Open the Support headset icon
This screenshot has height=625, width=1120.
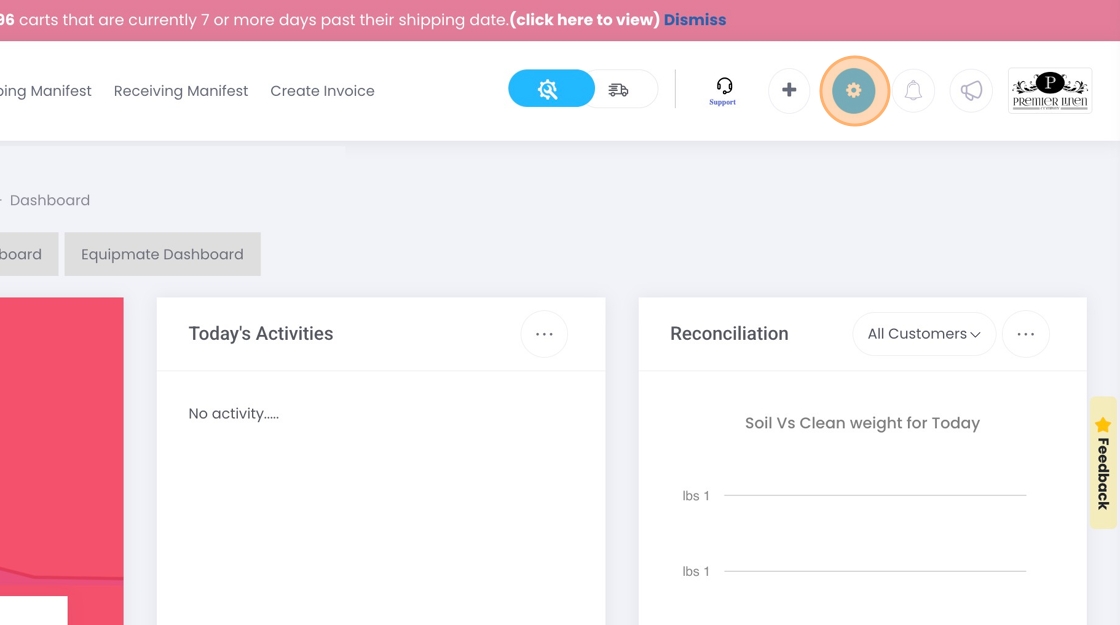pos(723,91)
